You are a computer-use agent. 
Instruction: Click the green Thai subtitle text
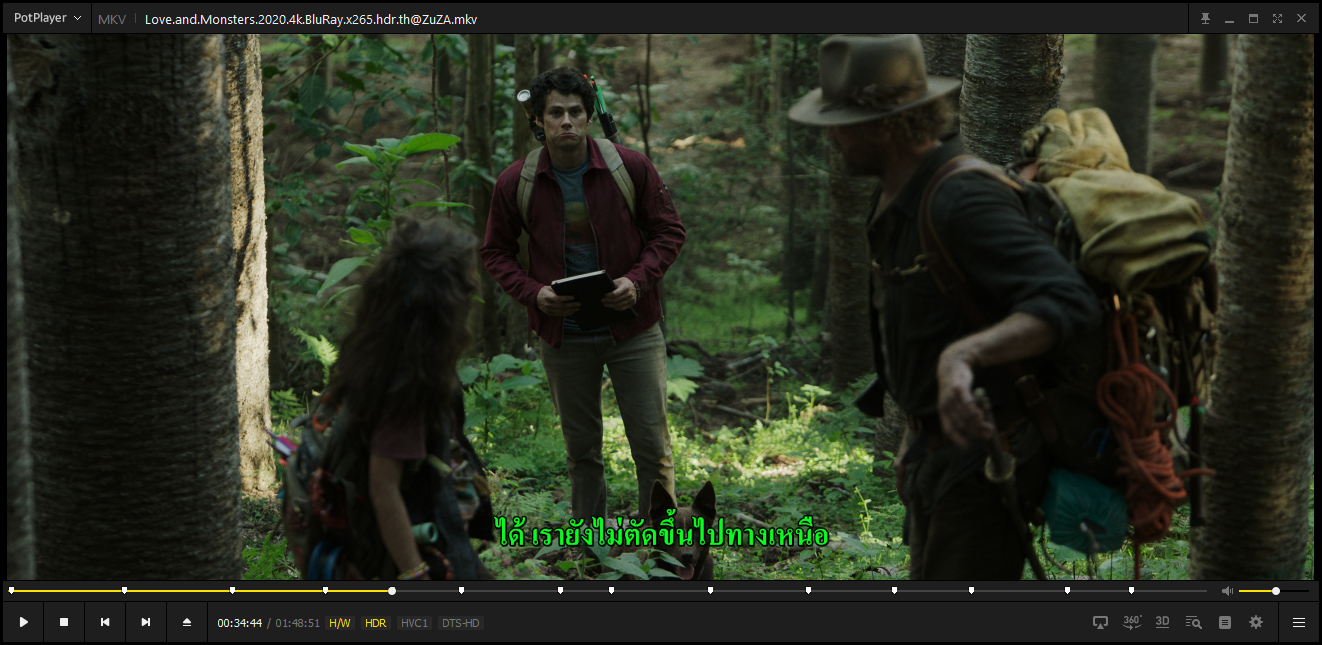click(x=662, y=534)
